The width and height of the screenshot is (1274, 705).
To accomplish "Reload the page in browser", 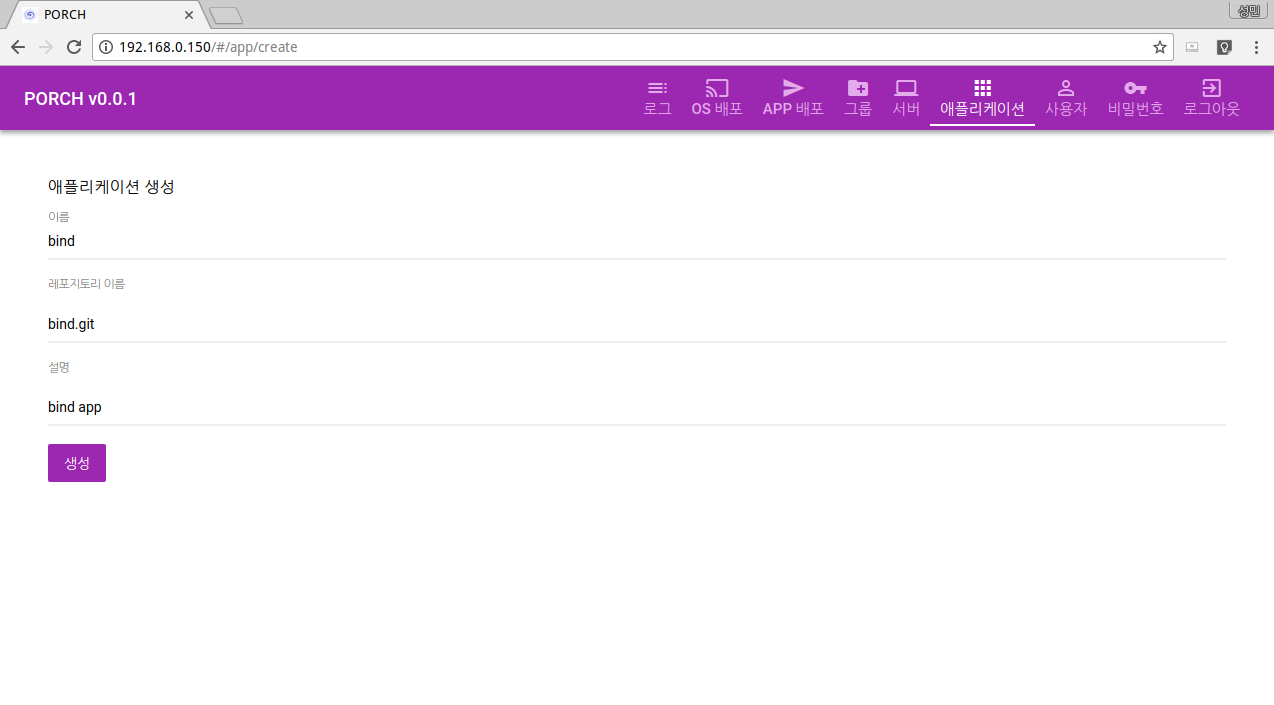I will click(x=73, y=47).
